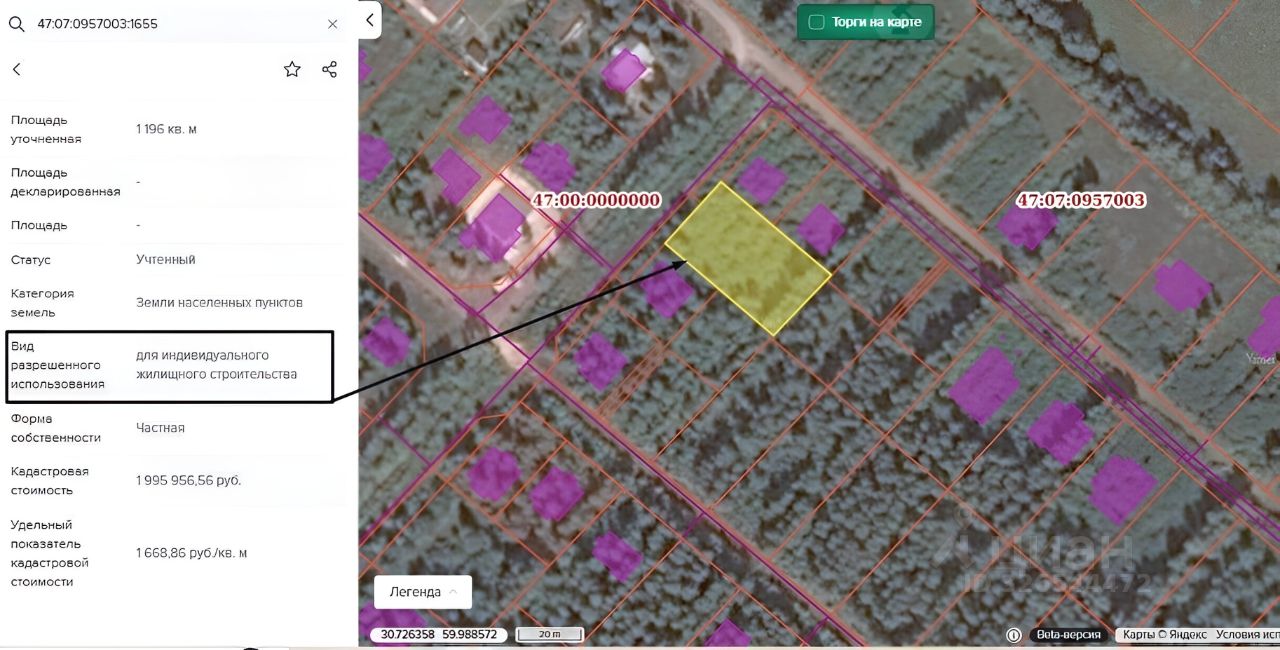Open the 'Карты © Яндекс' link
The height and width of the screenshot is (650, 1280).
[x=1164, y=635]
